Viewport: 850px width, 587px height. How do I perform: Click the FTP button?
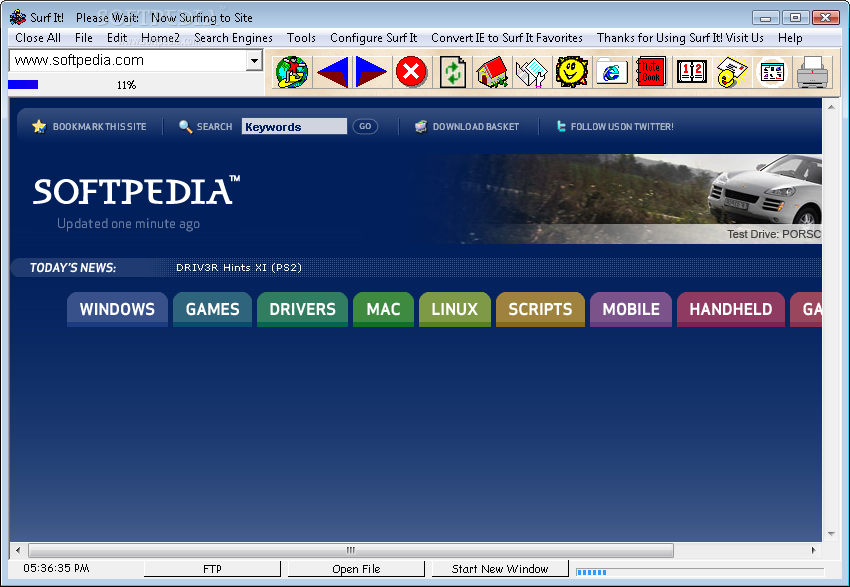click(x=212, y=569)
